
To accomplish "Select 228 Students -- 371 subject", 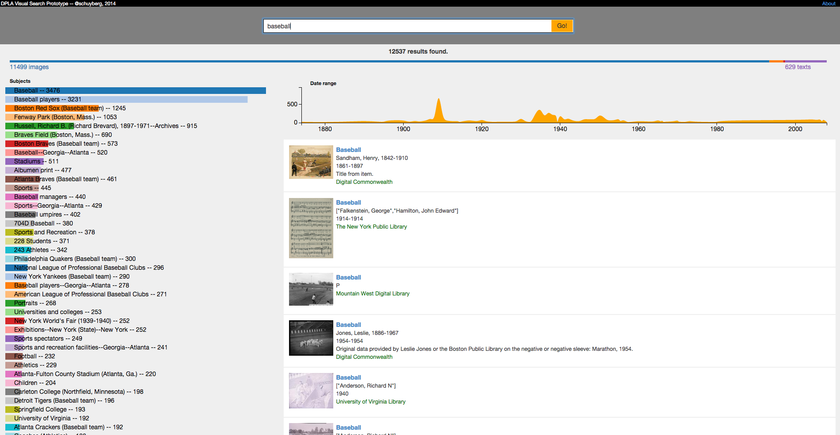I will tap(38, 241).
